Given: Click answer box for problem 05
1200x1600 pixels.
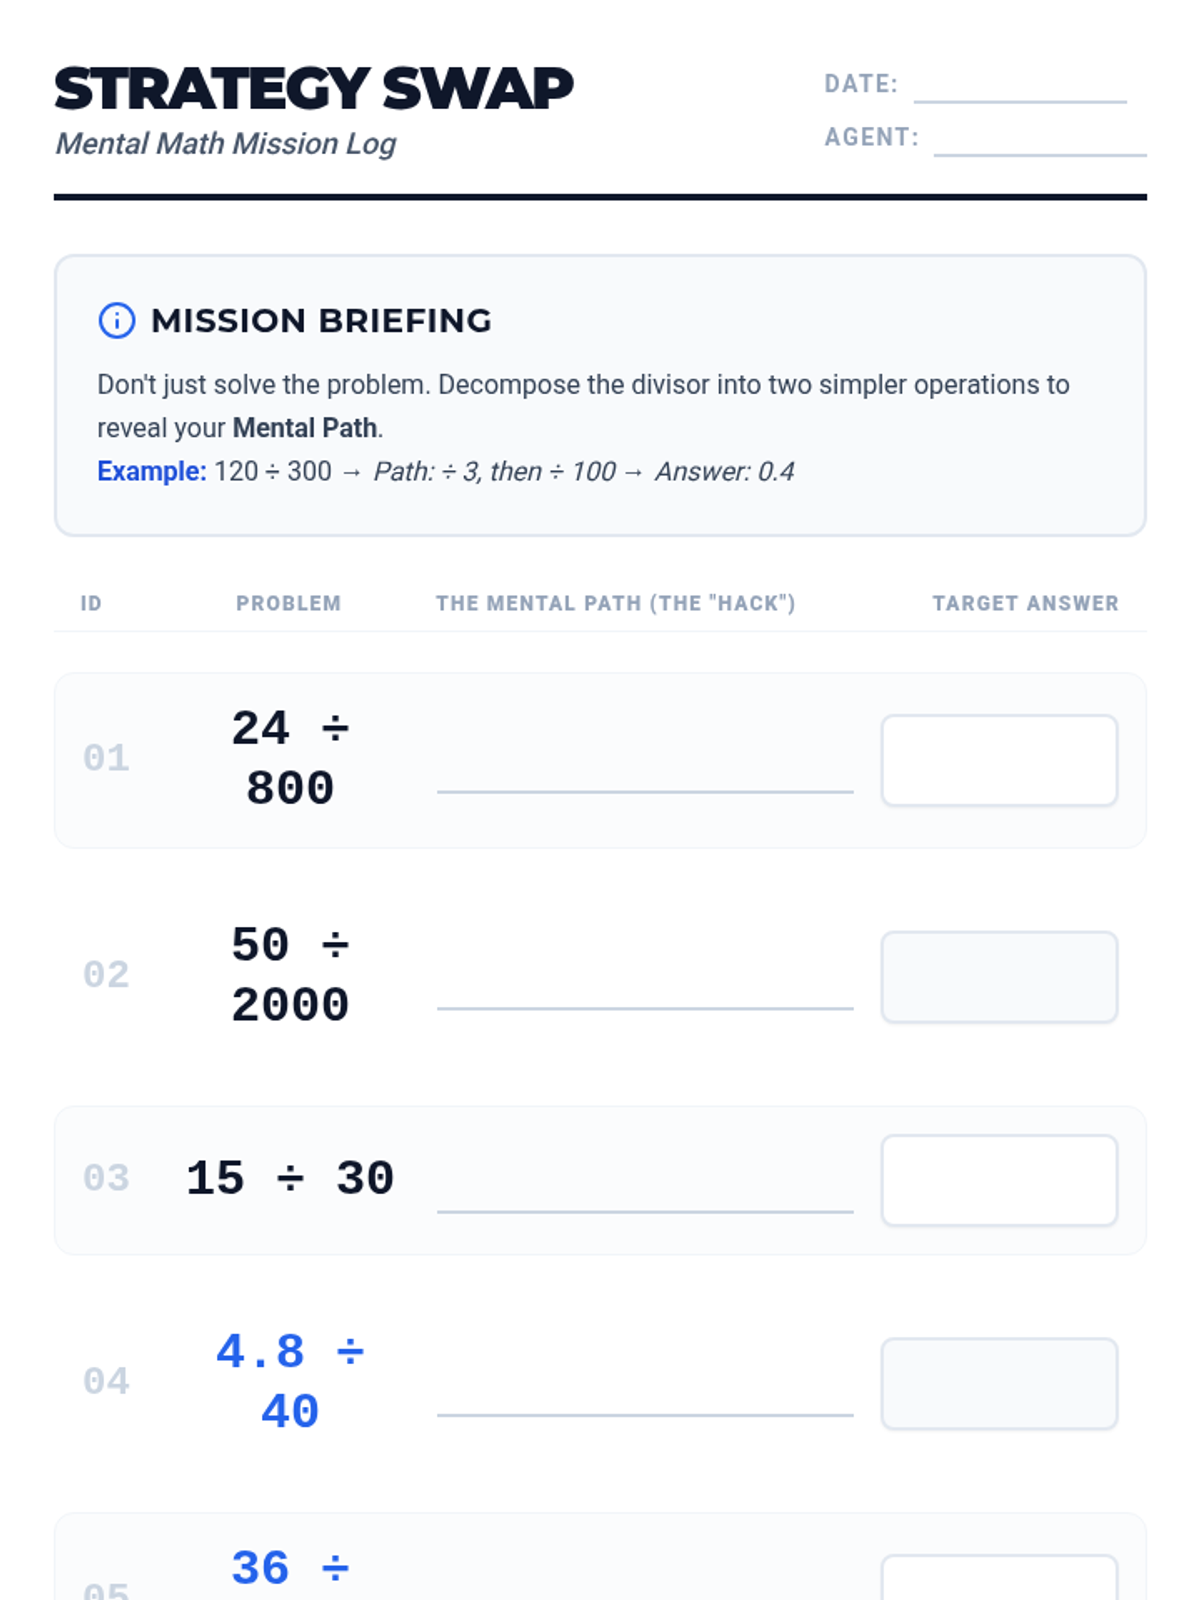Looking at the screenshot, I should [x=999, y=1578].
